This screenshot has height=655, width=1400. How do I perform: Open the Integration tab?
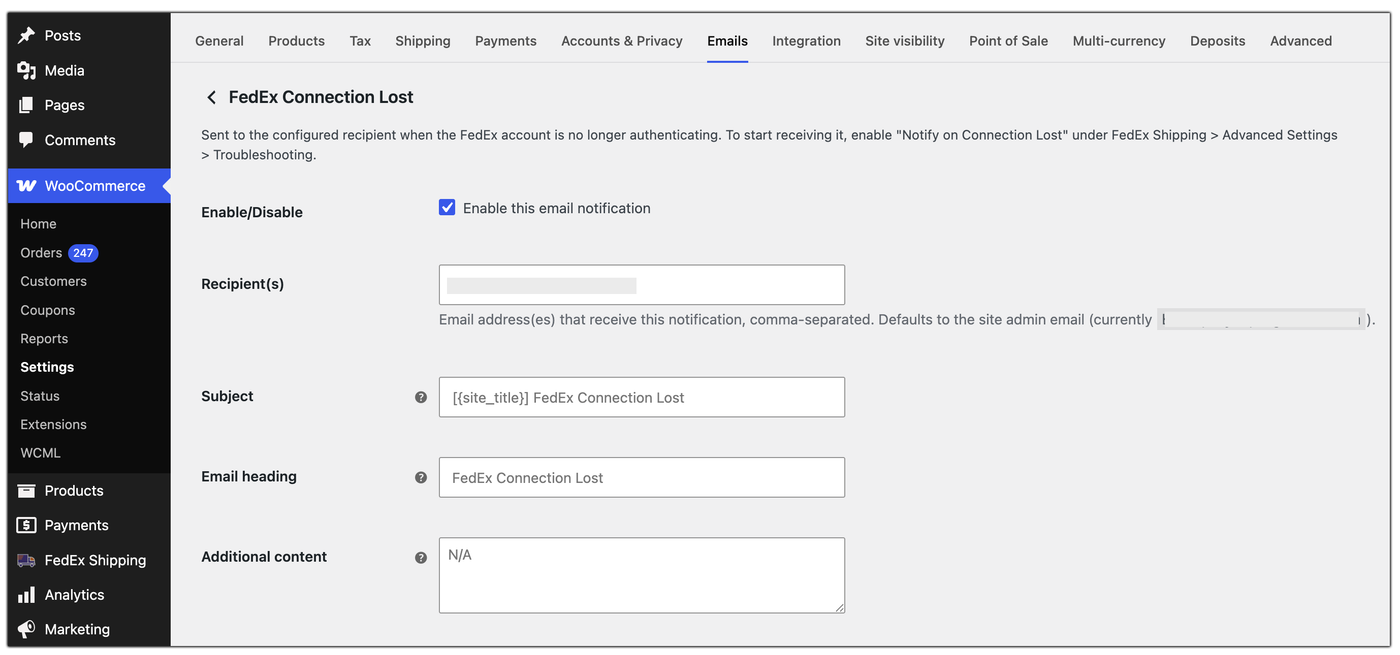pos(806,41)
